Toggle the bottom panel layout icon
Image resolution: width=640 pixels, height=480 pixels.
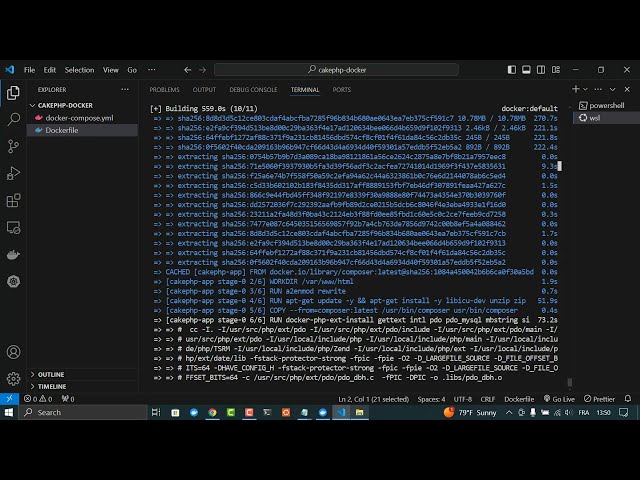tap(526, 70)
